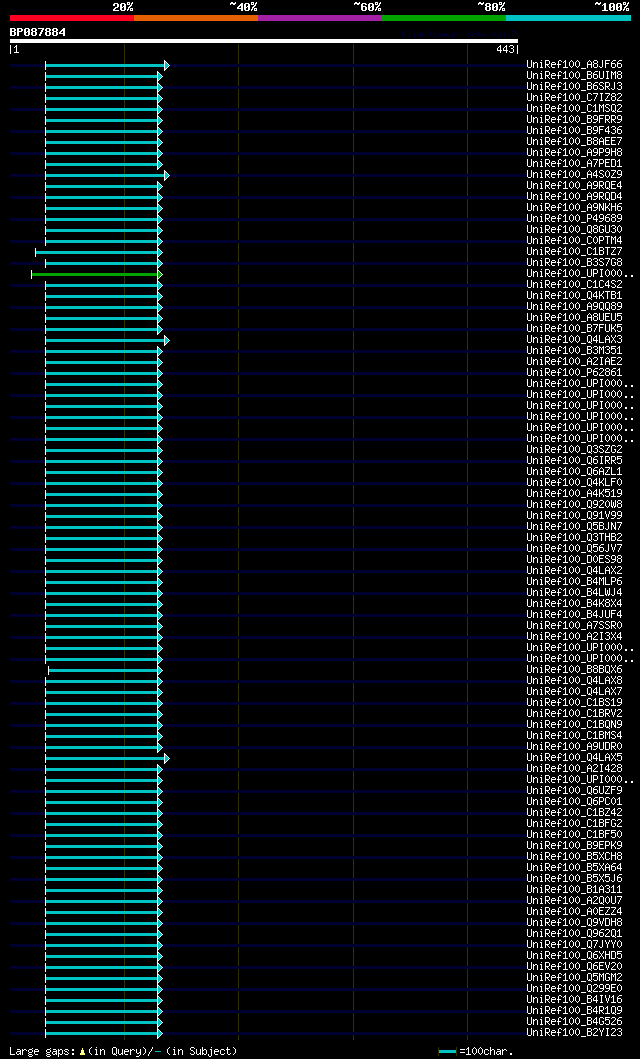Select the UniRef100_Q920W8 entry
The image size is (640, 1059).
(575, 505)
